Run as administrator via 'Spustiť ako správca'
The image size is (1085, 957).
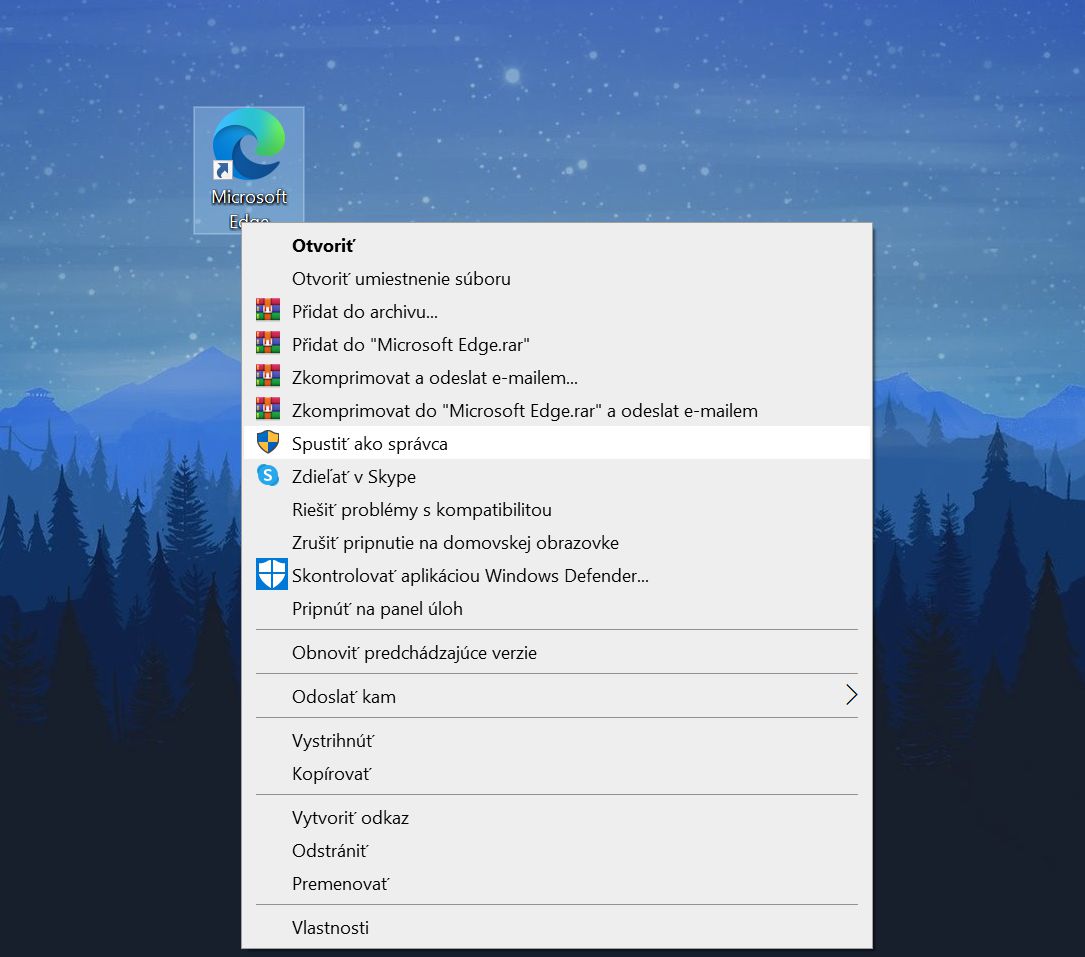pyautogui.click(x=556, y=444)
